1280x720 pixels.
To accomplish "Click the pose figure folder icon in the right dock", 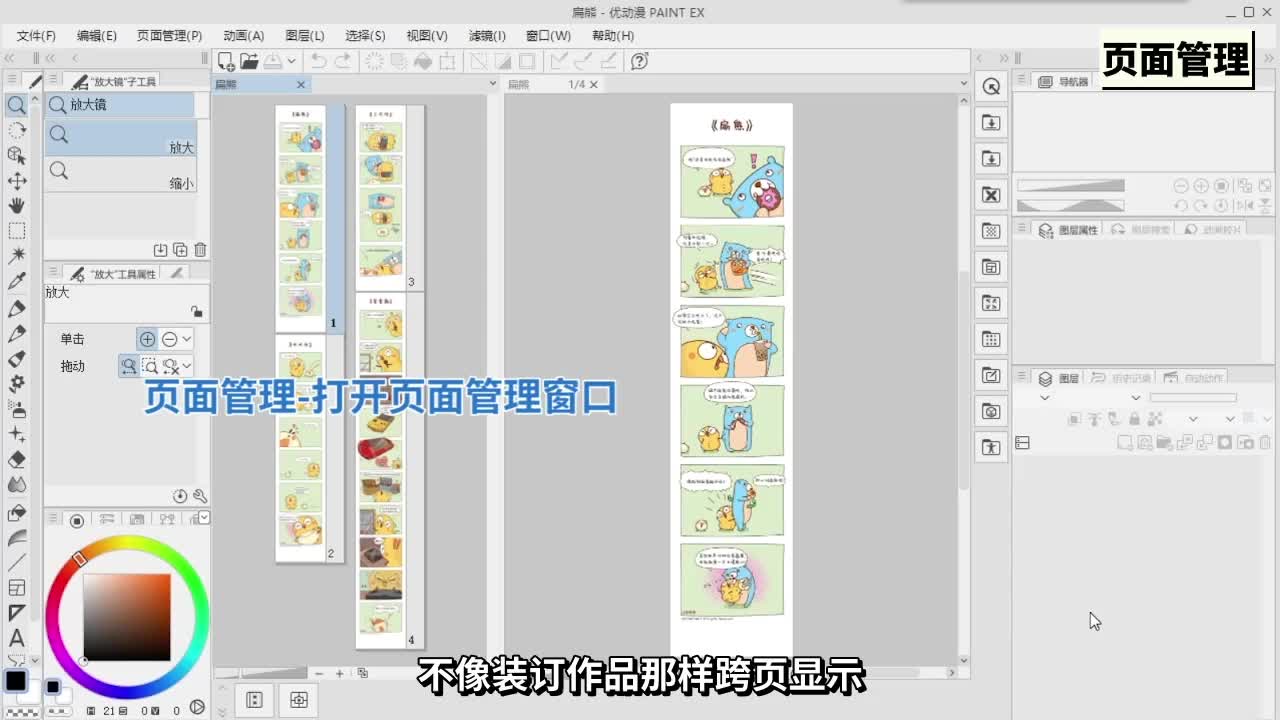I will 991,447.
